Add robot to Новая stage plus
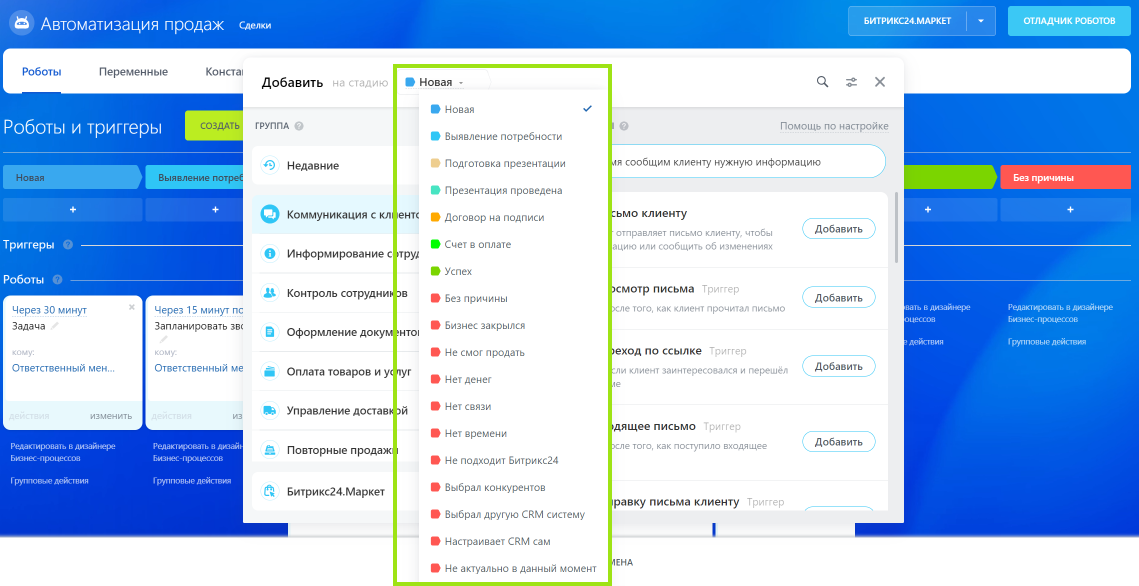This screenshot has height=586, width=1139. click(73, 209)
